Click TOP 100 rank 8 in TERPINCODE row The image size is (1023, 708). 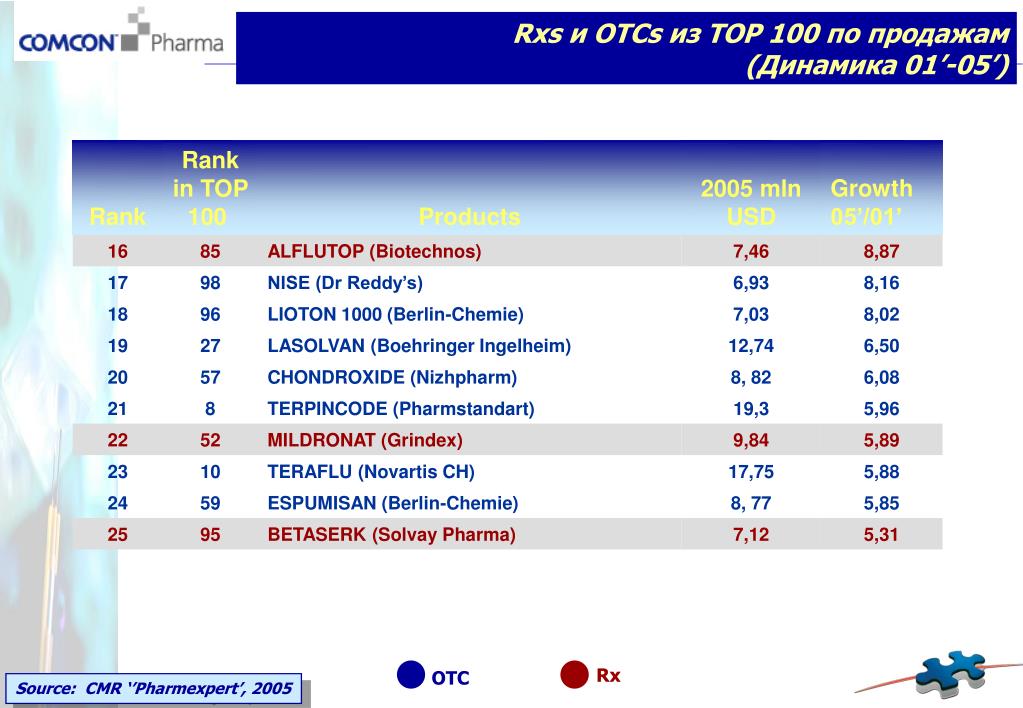(x=210, y=408)
